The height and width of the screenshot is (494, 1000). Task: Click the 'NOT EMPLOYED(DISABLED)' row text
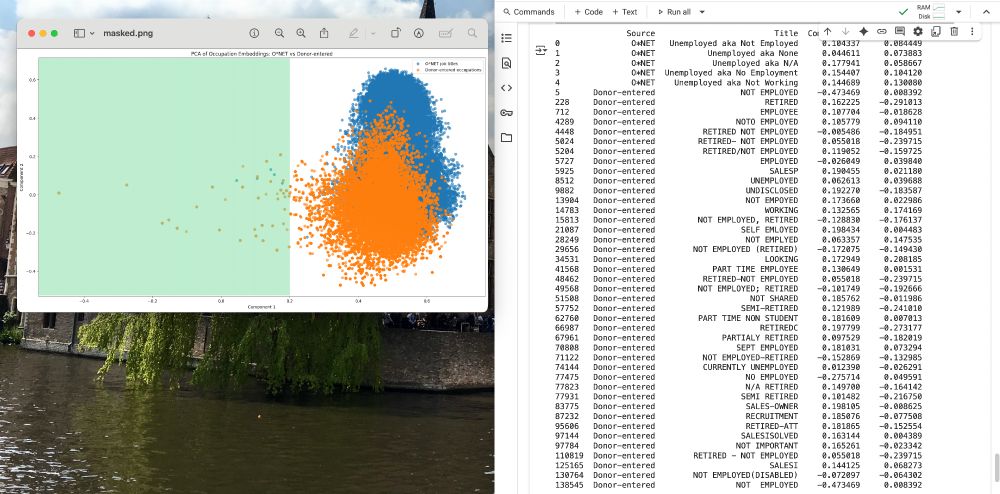pyautogui.click(x=745, y=476)
